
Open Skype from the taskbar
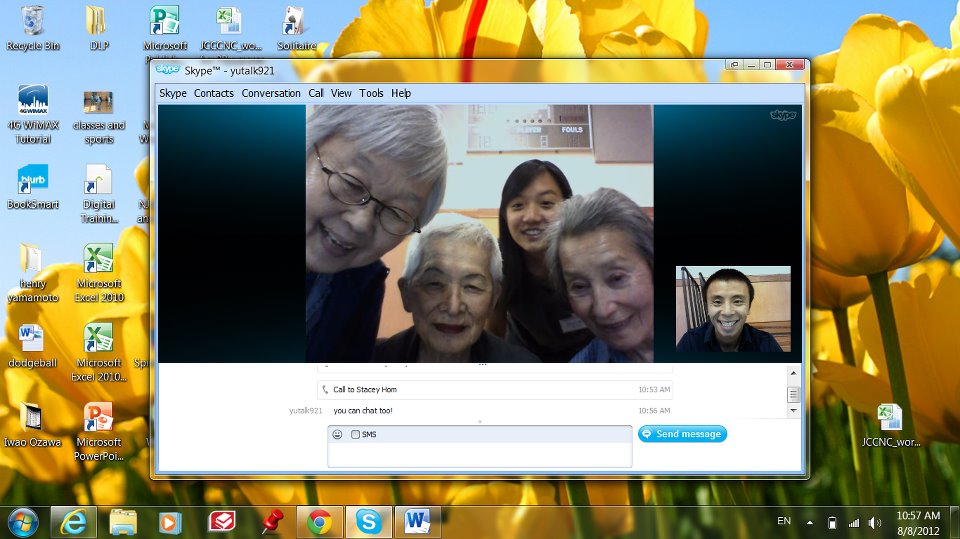pyautogui.click(x=368, y=521)
